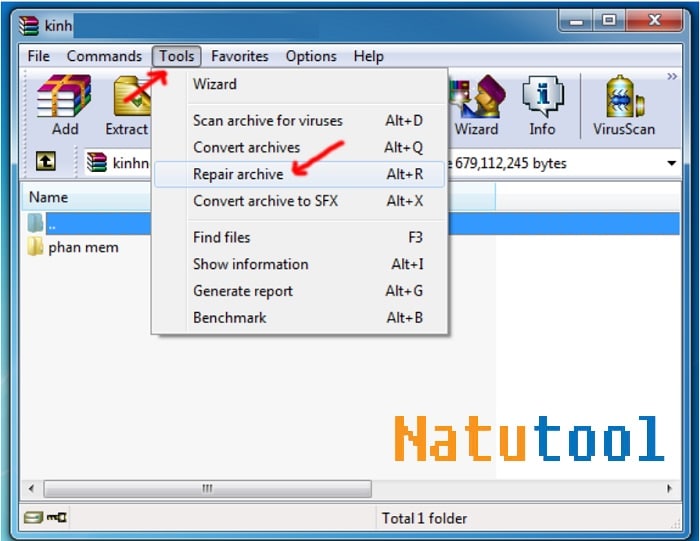Open the Wizard toolbar icon

[476, 105]
